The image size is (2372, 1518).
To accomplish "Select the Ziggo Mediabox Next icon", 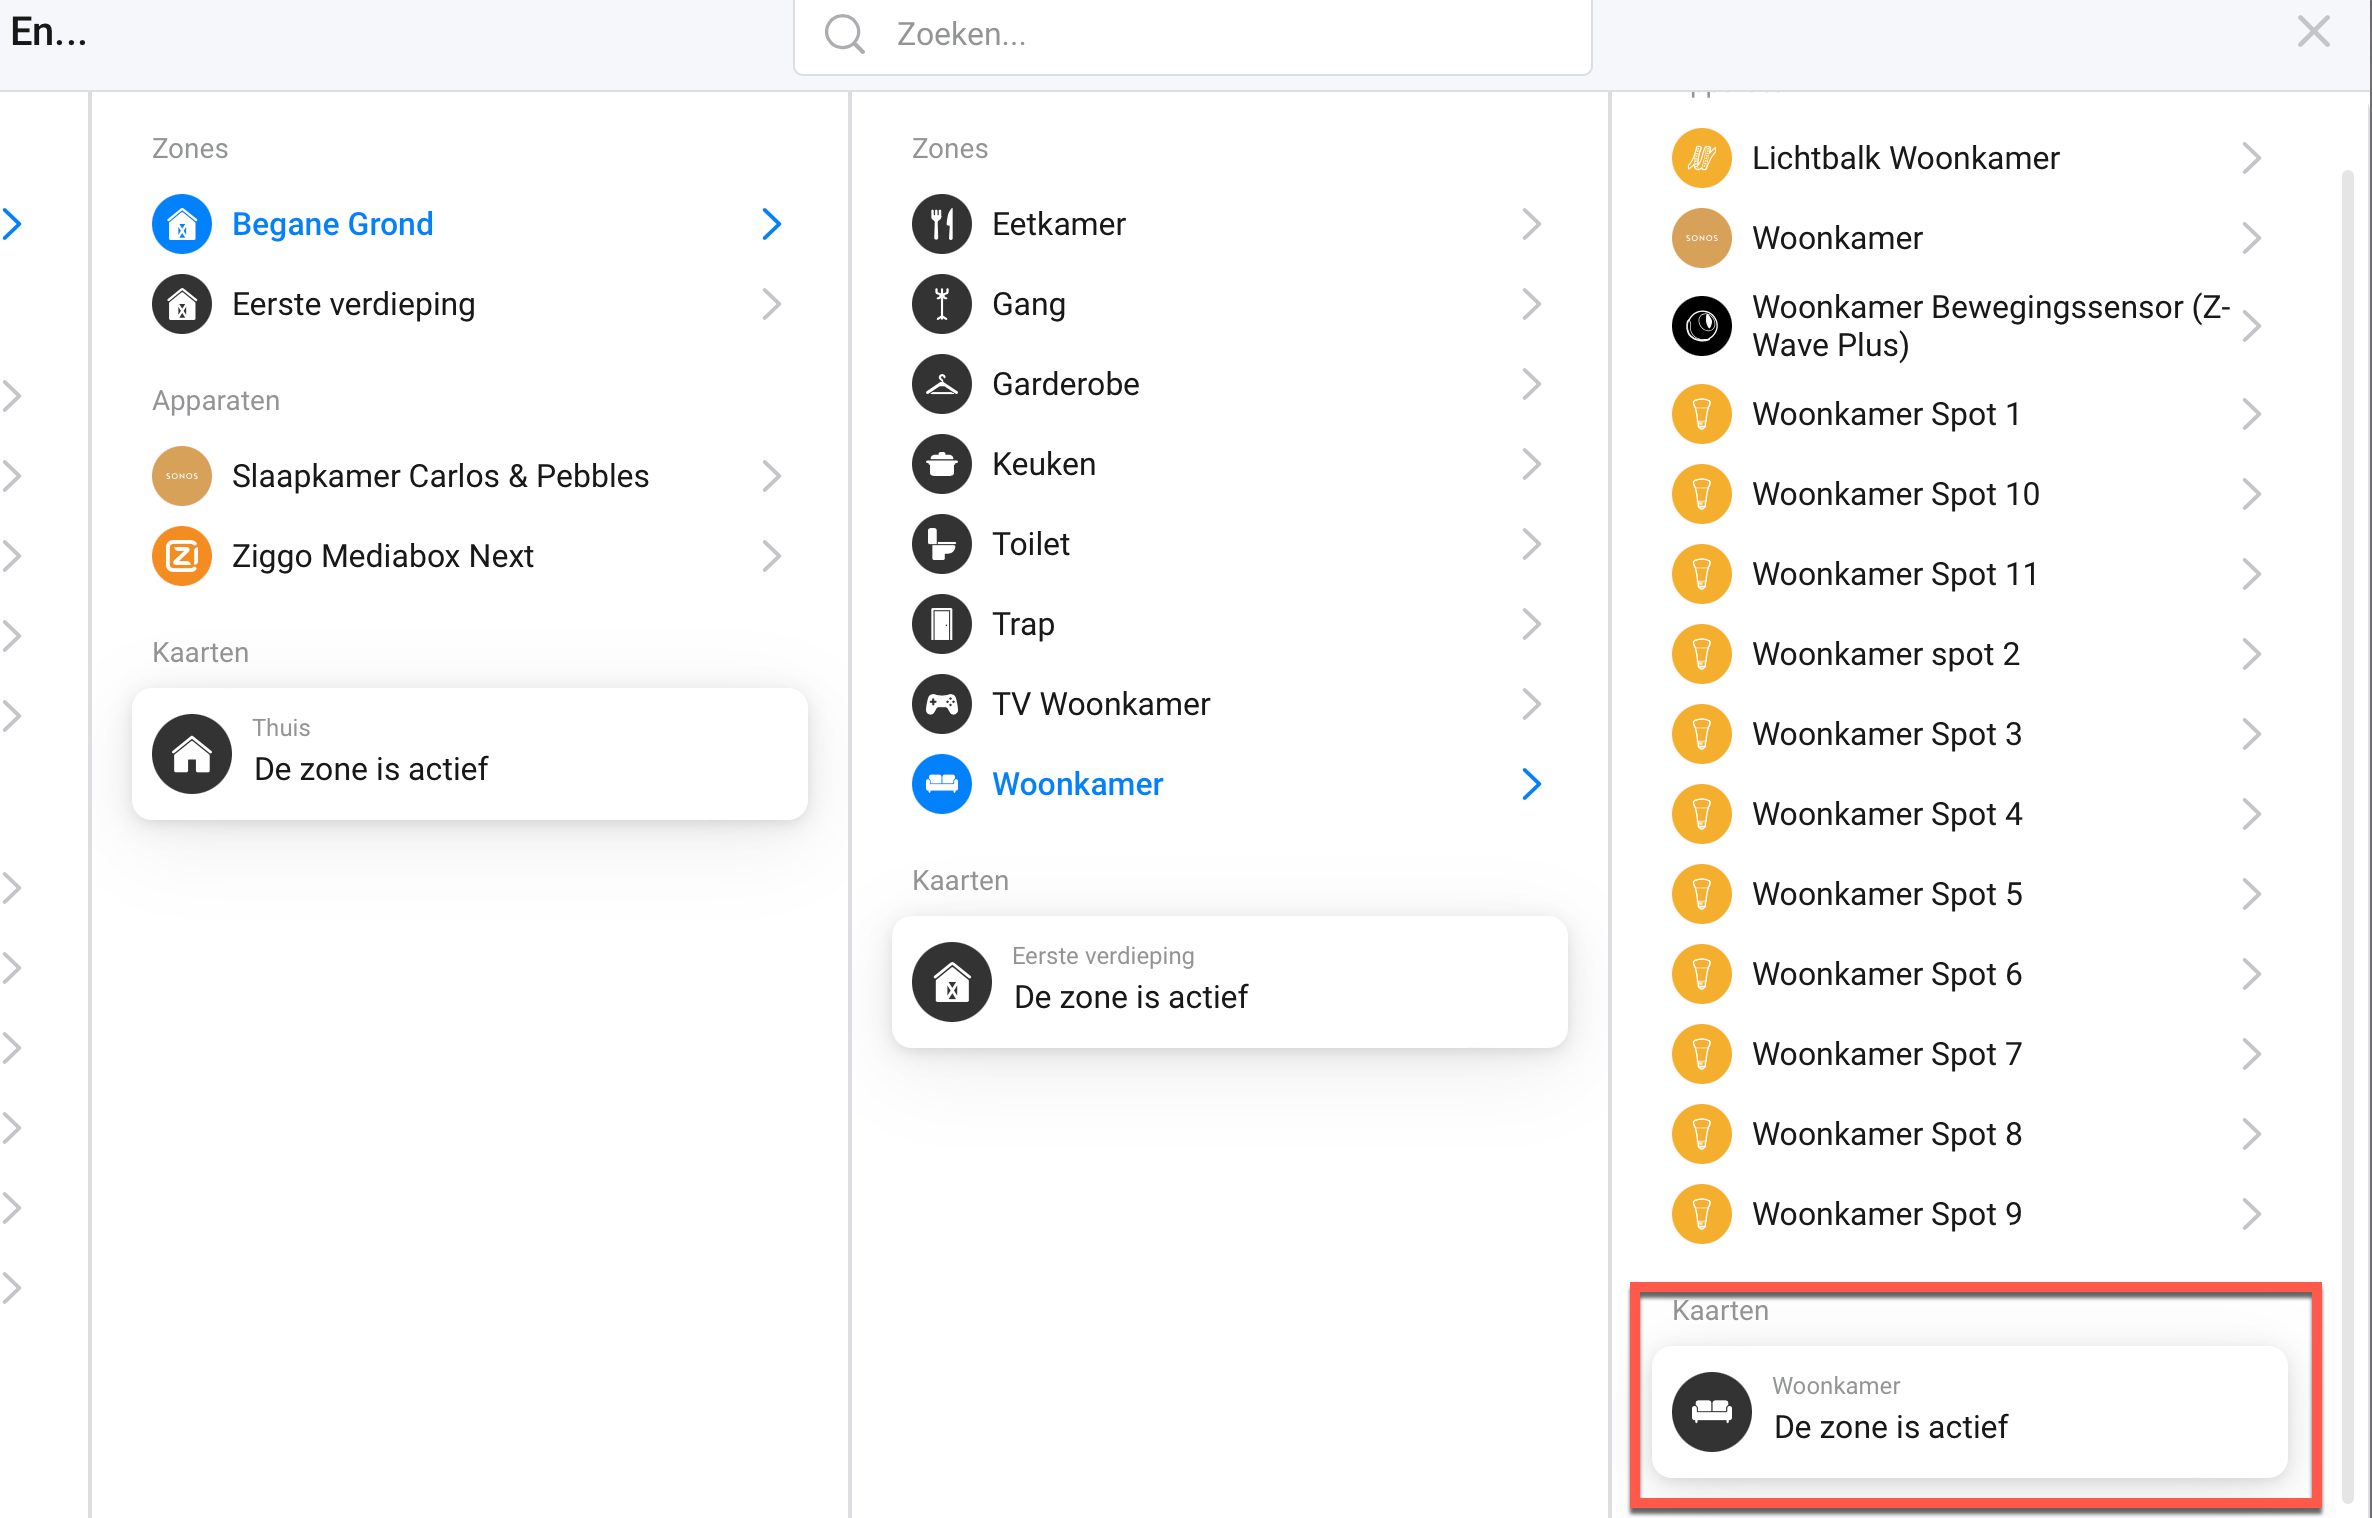I will tap(181, 556).
